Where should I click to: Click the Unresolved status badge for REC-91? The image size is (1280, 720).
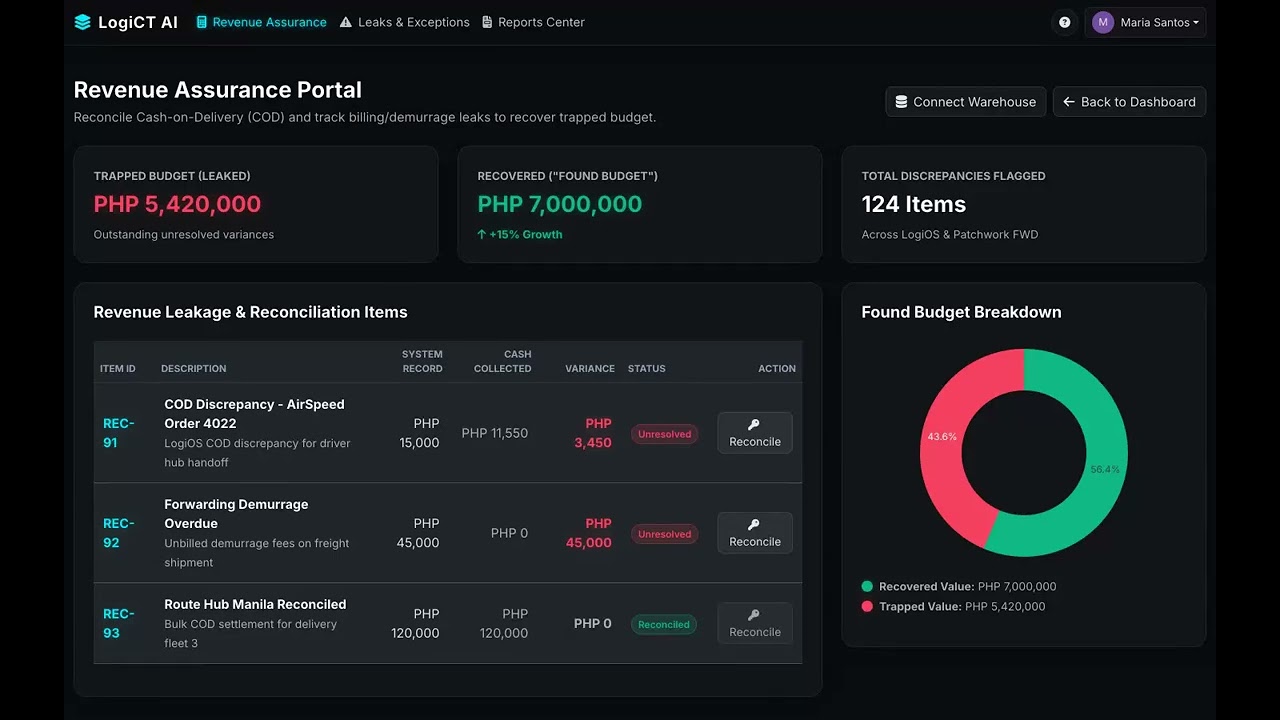click(665, 434)
